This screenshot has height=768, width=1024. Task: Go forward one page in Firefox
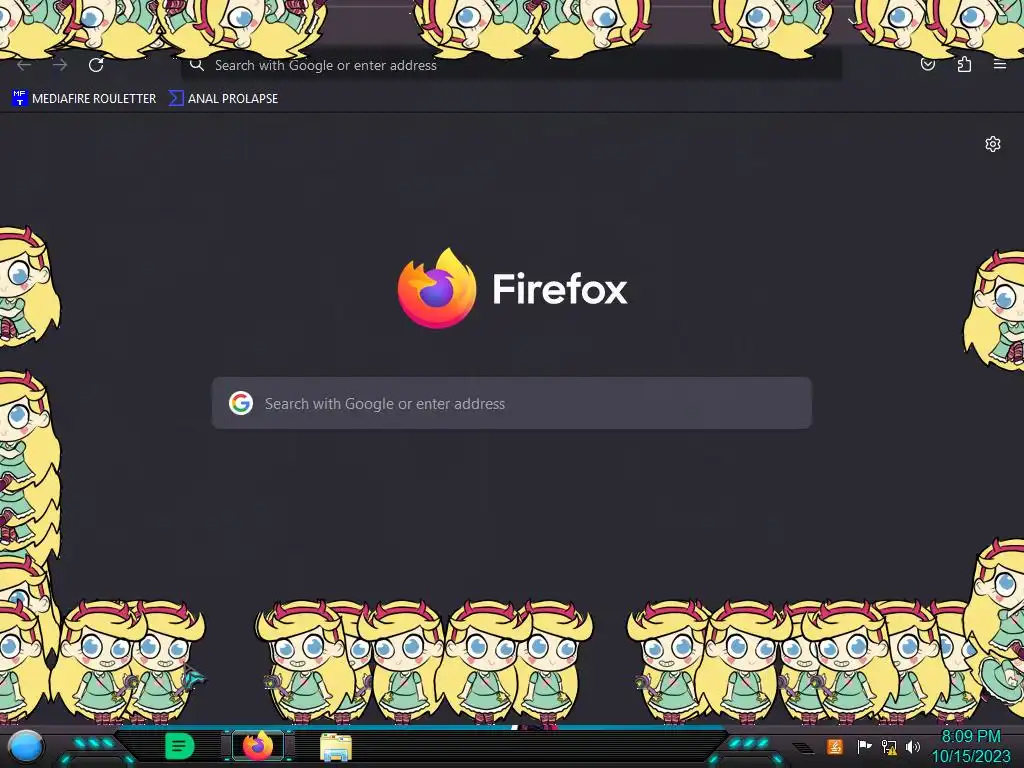pyautogui.click(x=60, y=65)
